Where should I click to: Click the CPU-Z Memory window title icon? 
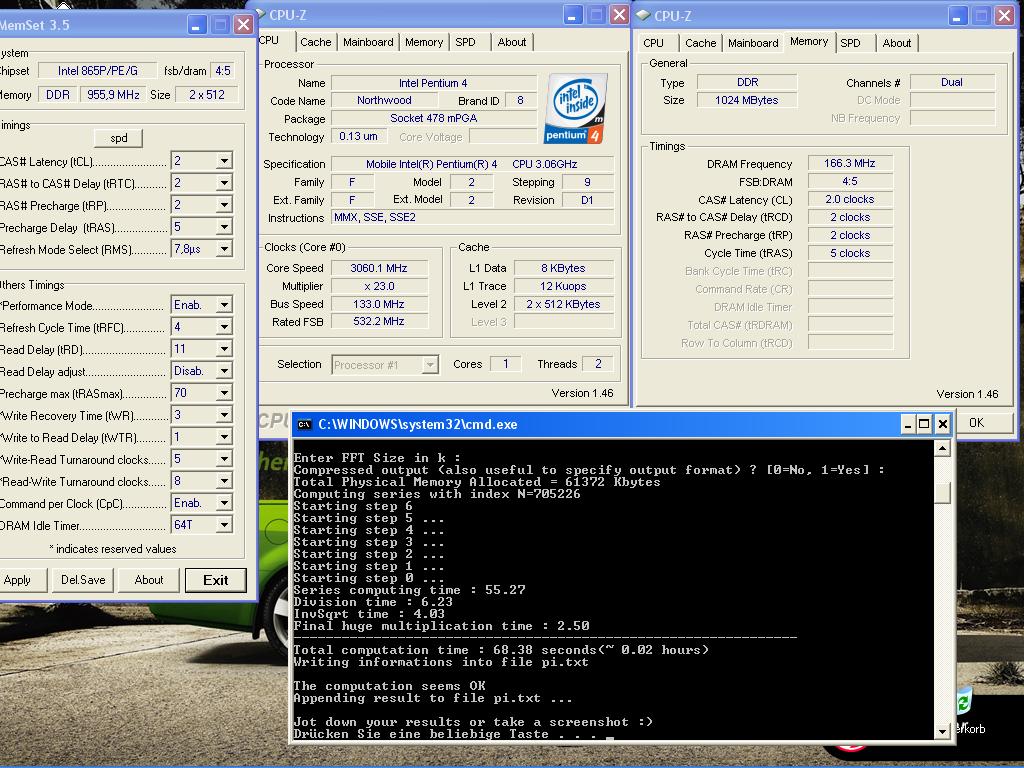coord(643,15)
